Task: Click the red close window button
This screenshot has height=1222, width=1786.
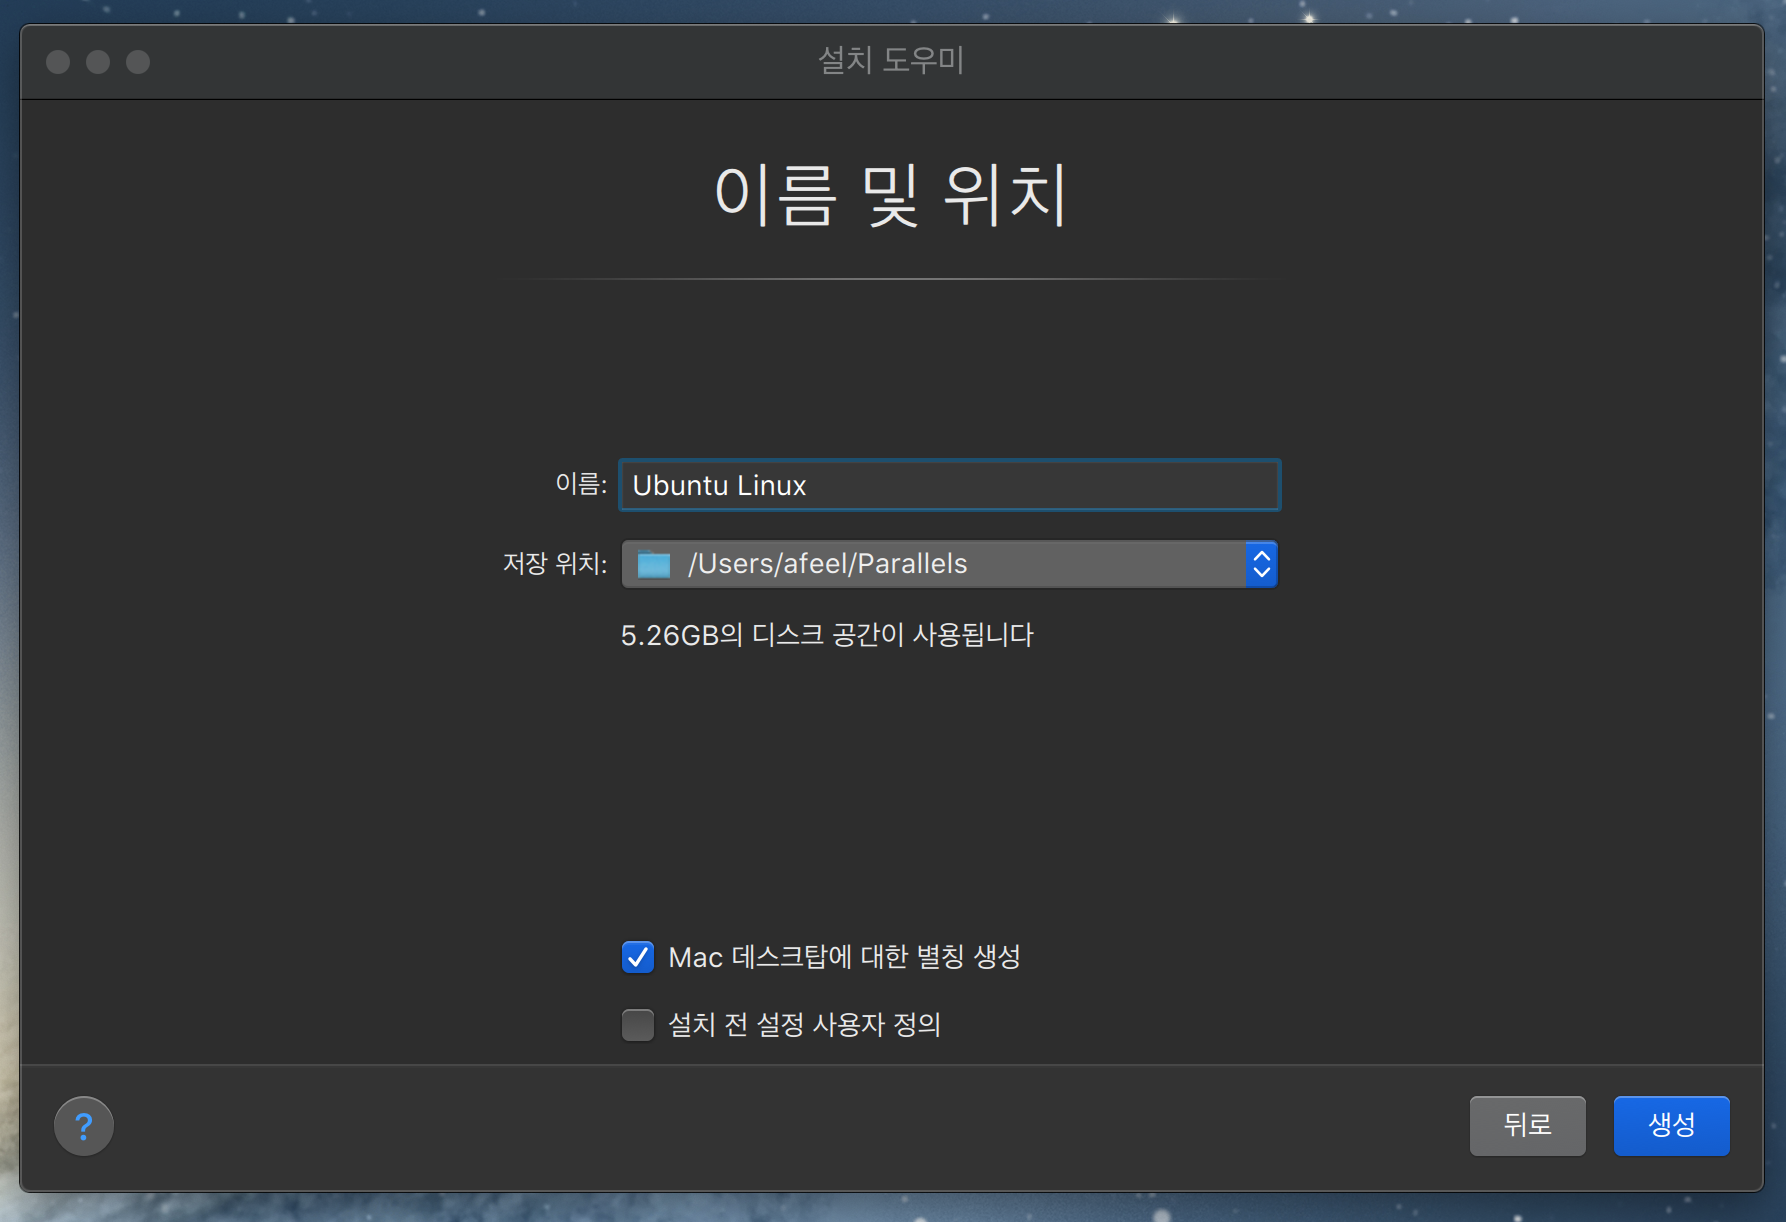Action: pos(58,62)
